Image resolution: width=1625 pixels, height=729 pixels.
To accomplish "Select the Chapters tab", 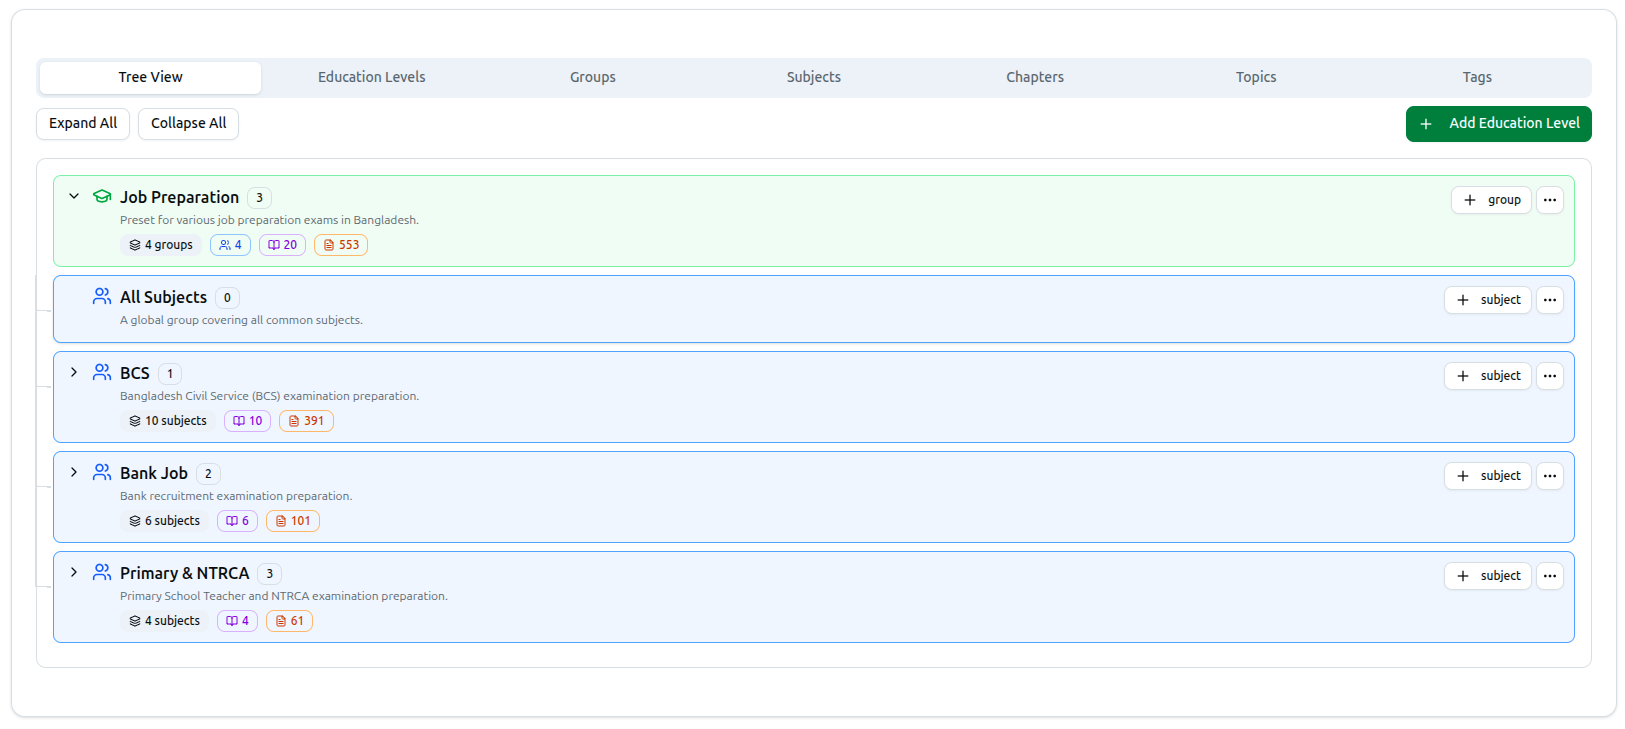I will (x=1035, y=77).
